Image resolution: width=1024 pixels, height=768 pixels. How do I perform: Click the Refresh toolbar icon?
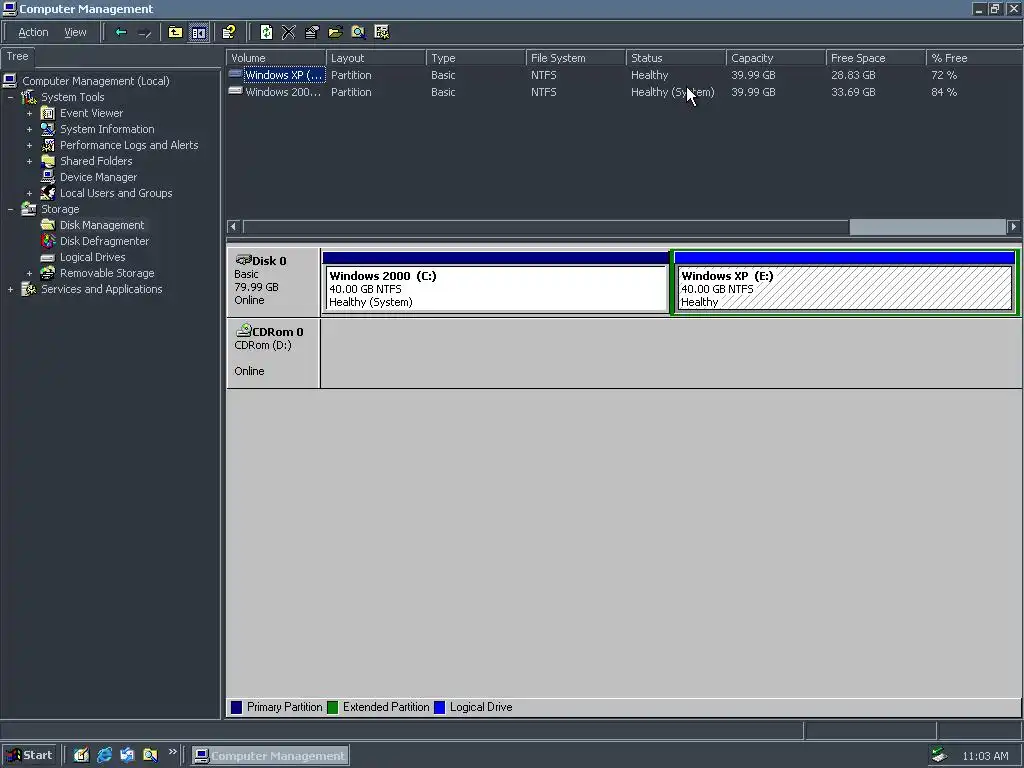tap(266, 32)
